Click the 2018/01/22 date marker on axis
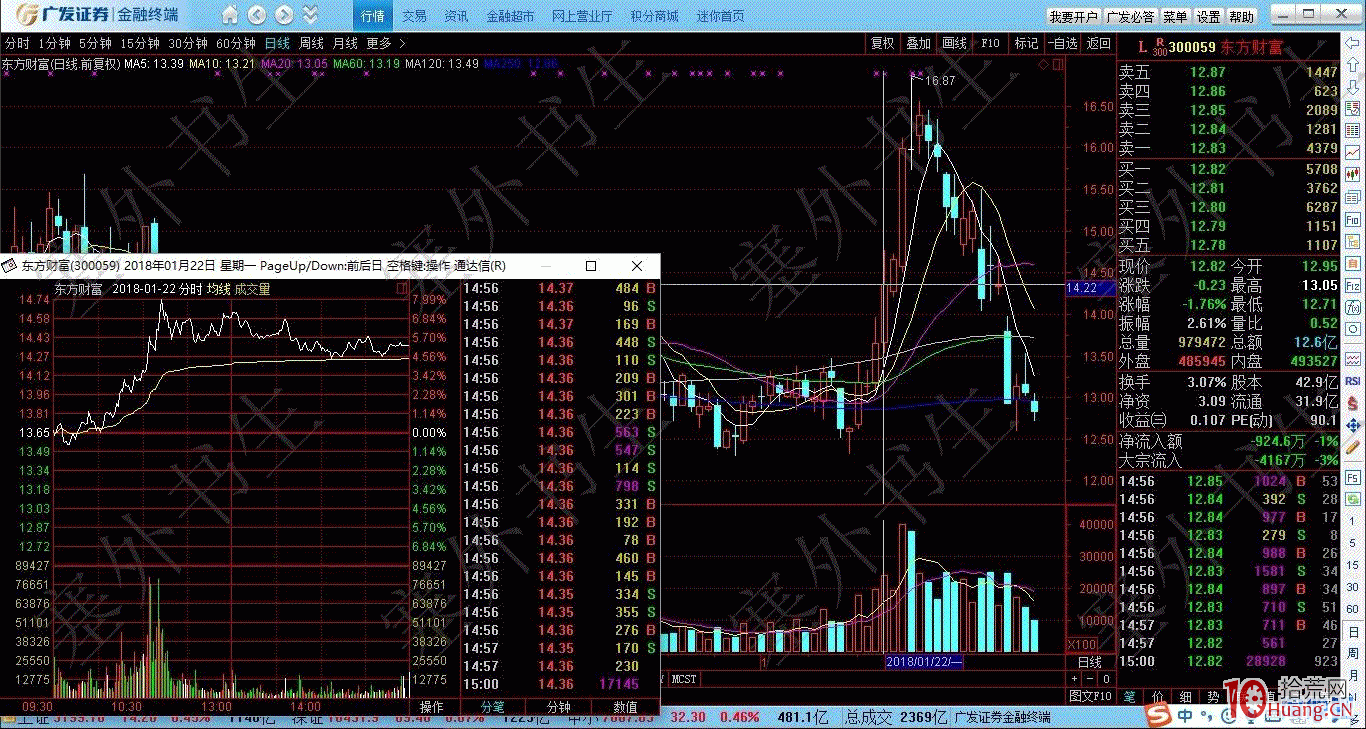This screenshot has height=729, width=1366. tap(924, 662)
